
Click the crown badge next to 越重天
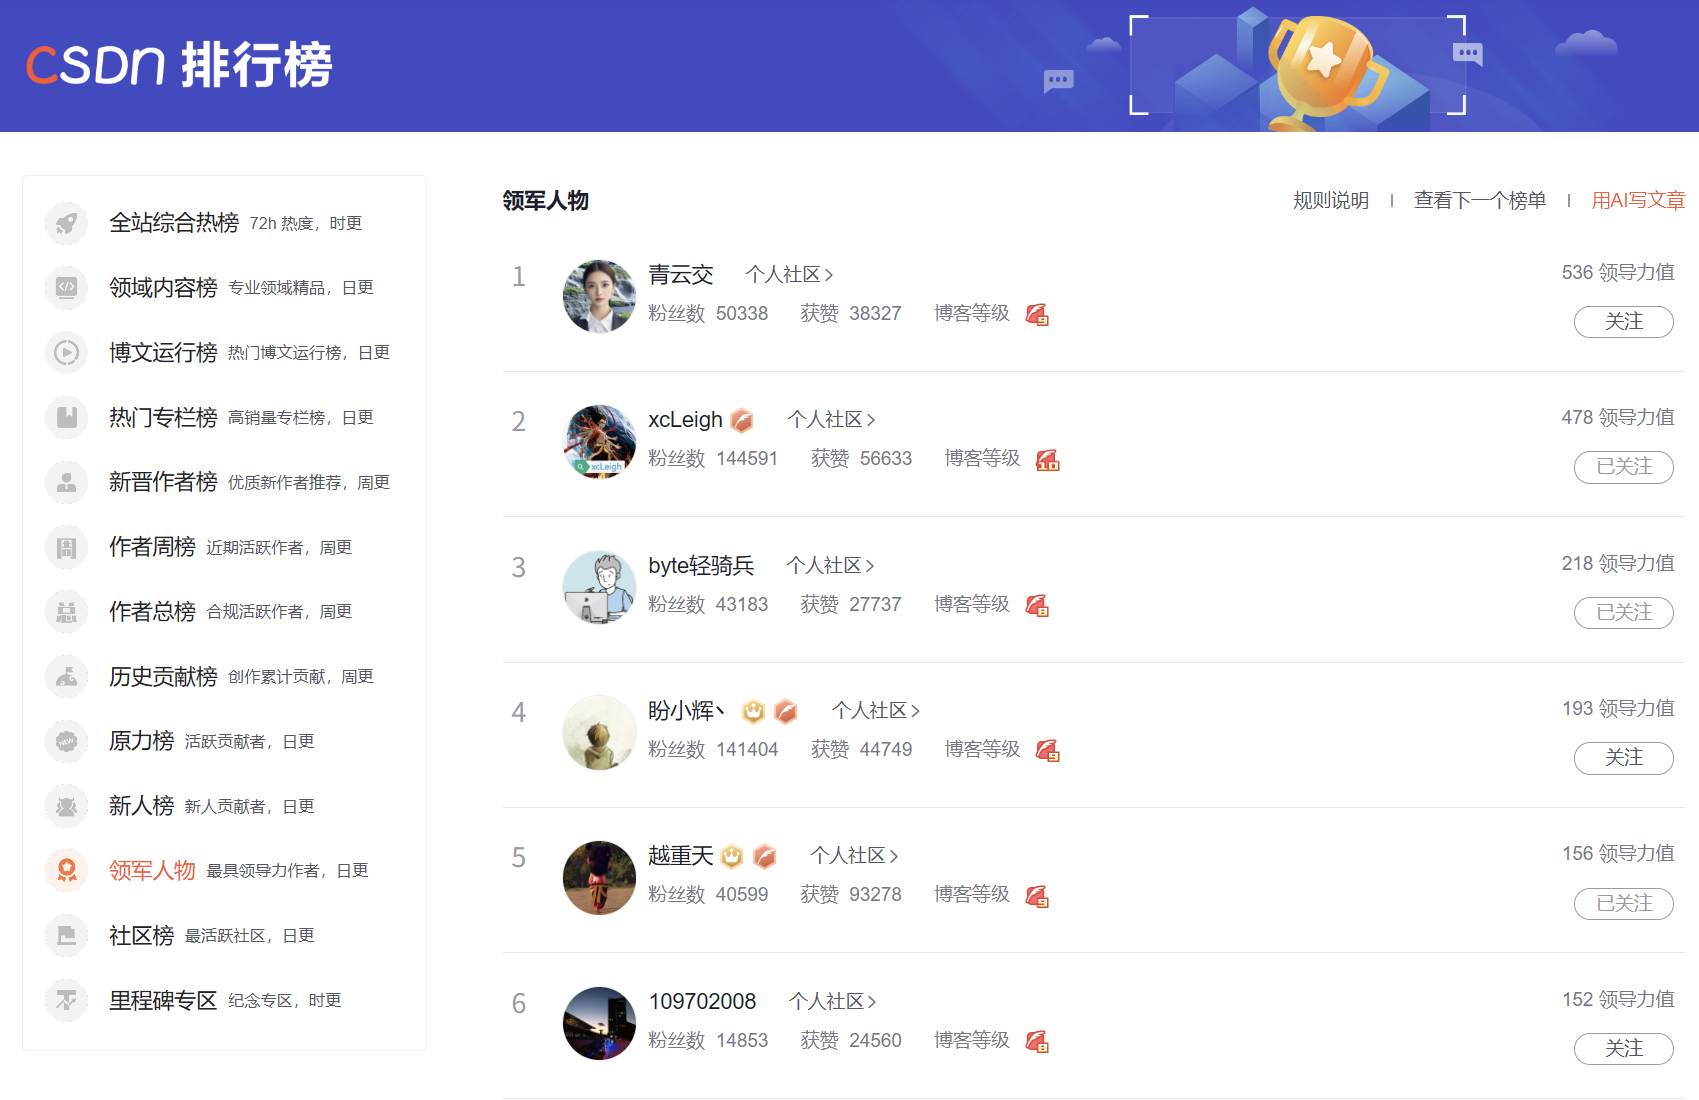[732, 856]
